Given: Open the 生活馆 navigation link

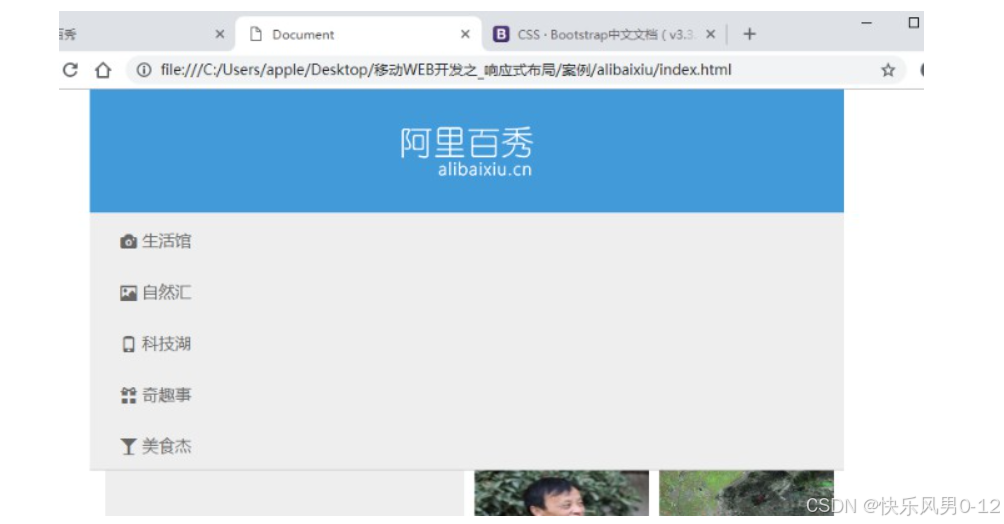Looking at the screenshot, I should [156, 241].
